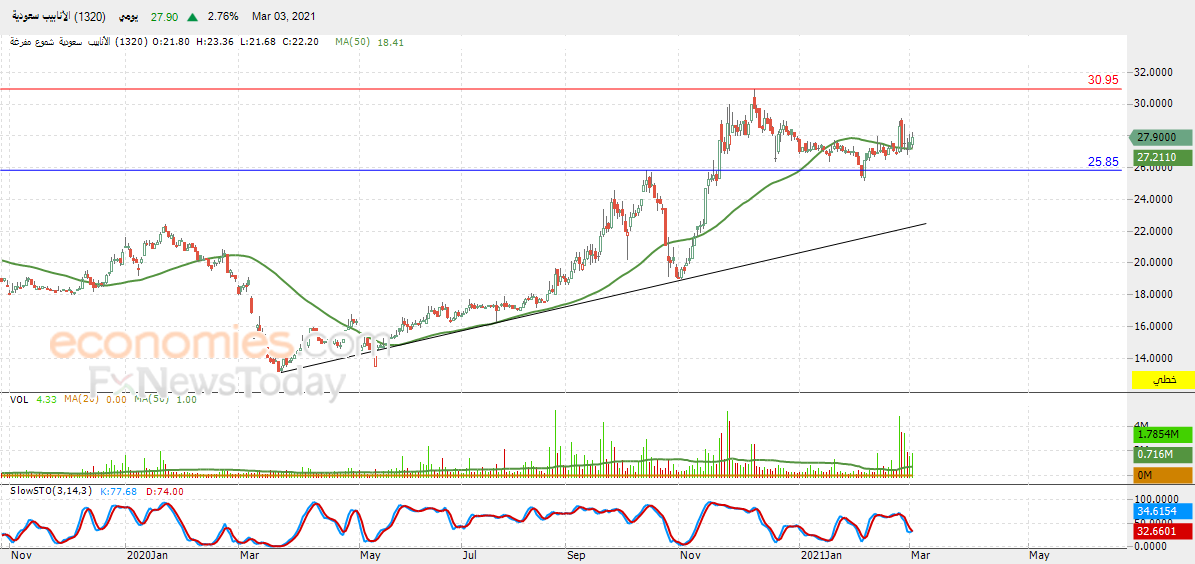Click the 27.9000 current price tag
Screen dimensions: 1195x564
(x=1161, y=137)
